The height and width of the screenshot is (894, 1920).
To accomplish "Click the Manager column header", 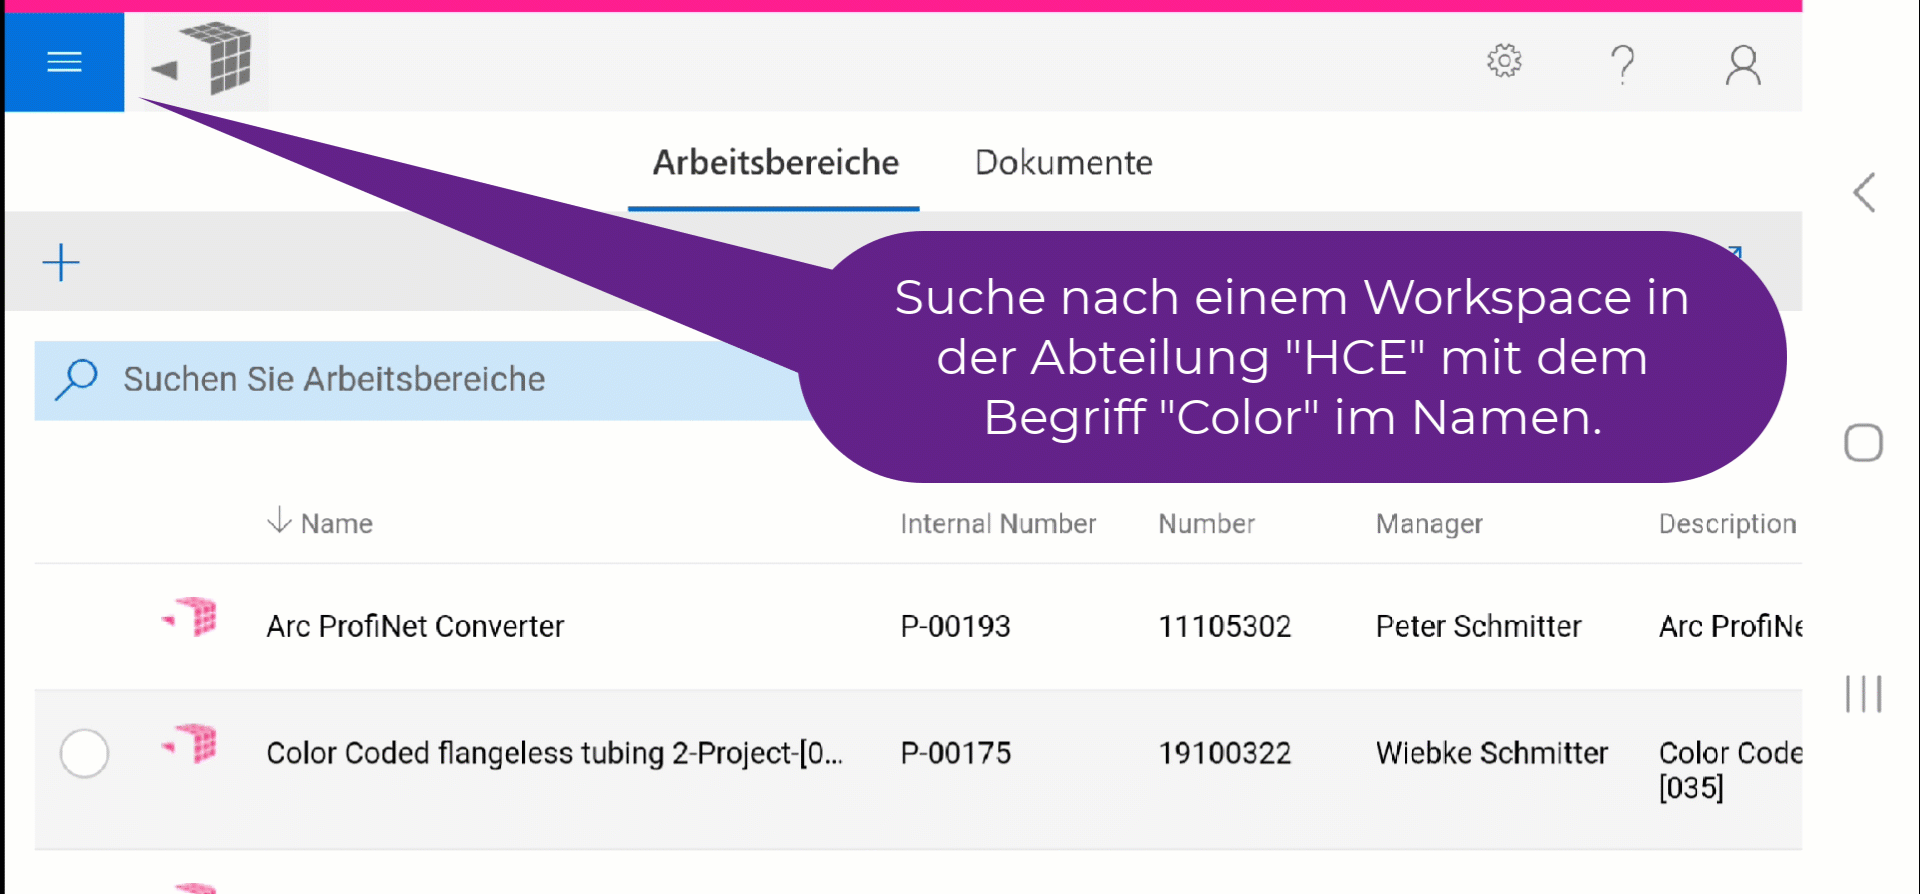I will 1428,524.
